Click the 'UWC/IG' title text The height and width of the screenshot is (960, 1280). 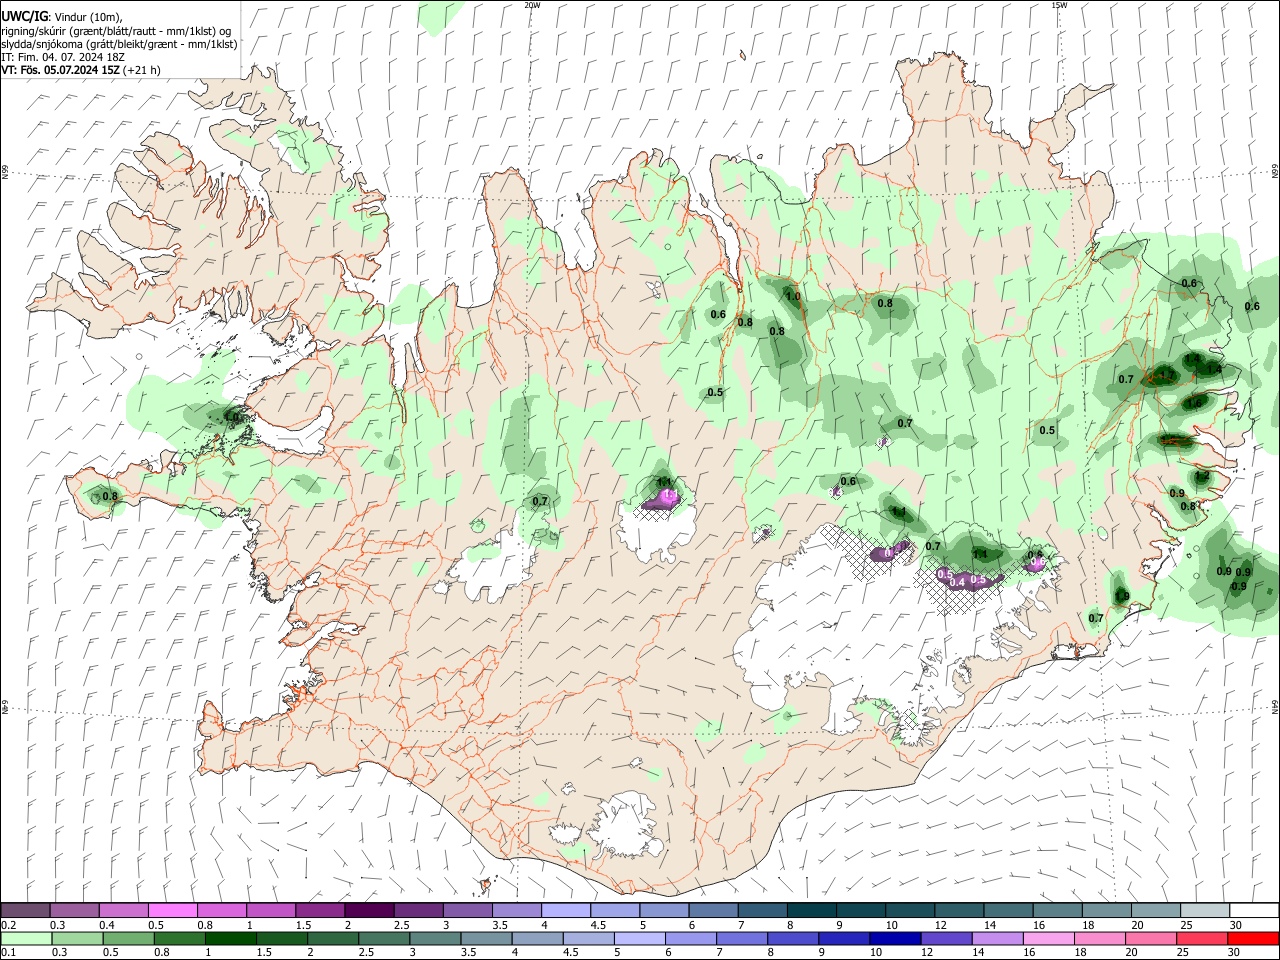[x=23, y=17]
